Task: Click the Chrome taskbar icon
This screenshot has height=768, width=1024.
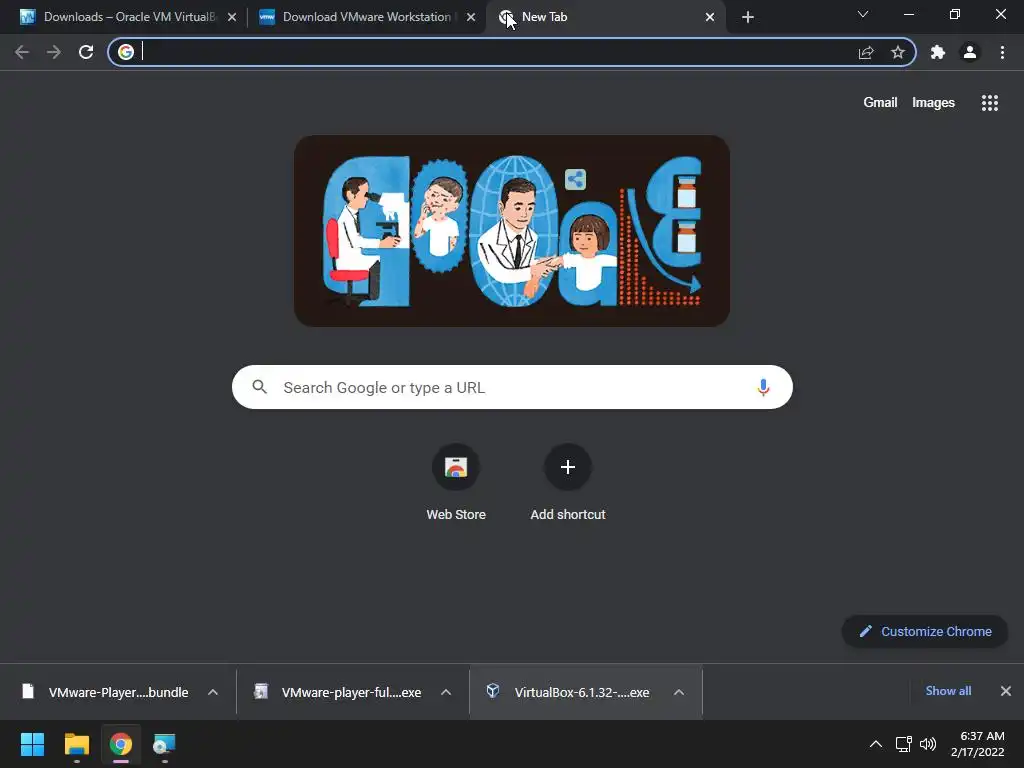Action: (120, 744)
